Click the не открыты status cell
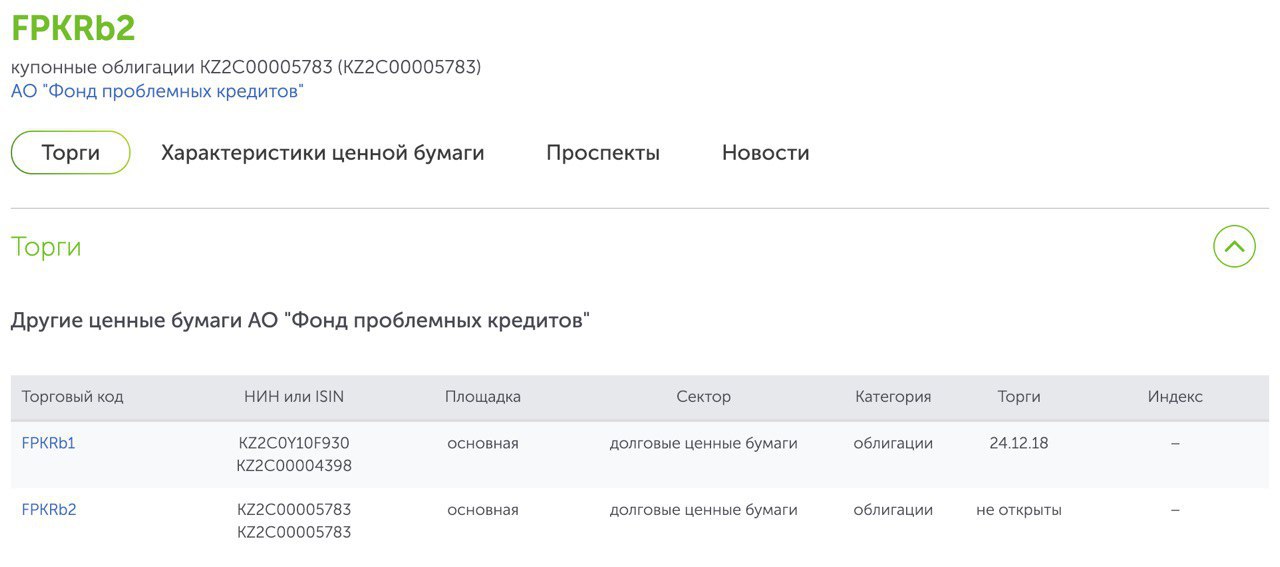The image size is (1280, 567). point(1019,510)
